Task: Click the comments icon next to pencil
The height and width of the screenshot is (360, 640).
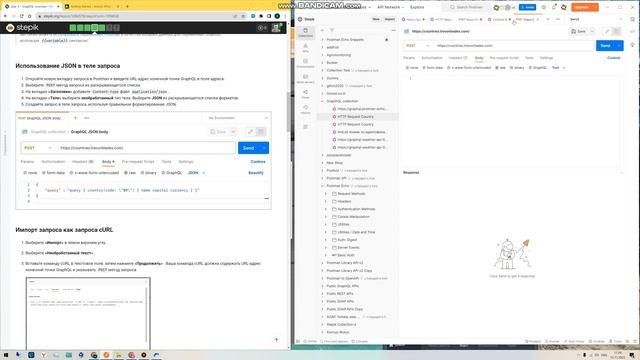Action: pos(616,31)
